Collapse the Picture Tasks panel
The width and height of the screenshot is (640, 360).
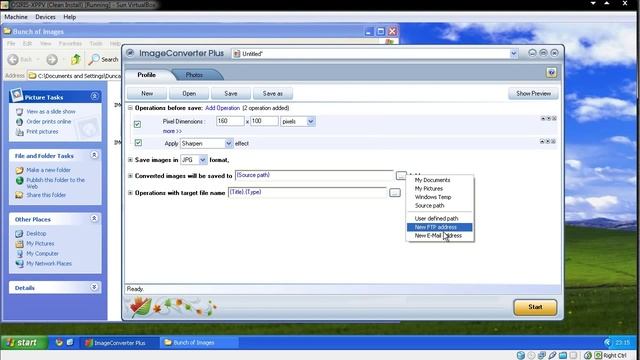(x=94, y=96)
